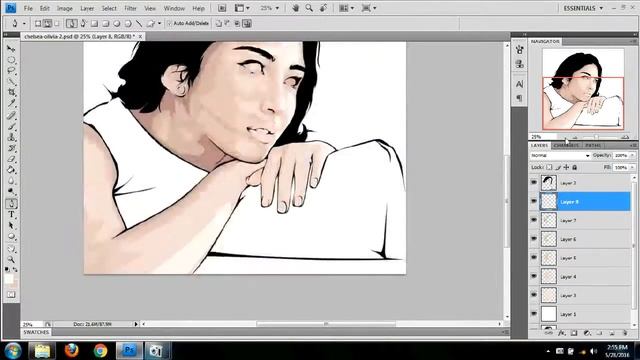Select the Path Selection arrow tool

(11, 225)
